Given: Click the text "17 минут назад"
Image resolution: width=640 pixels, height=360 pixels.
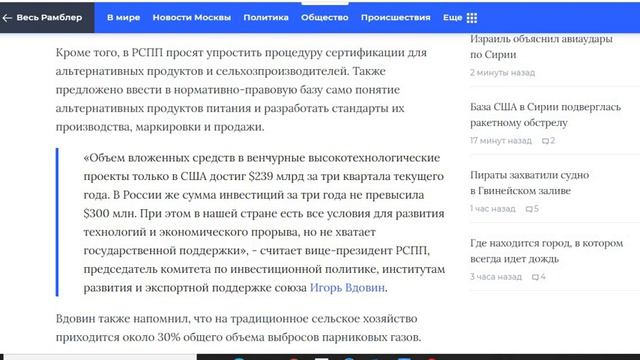Looking at the screenshot, I should point(500,140).
